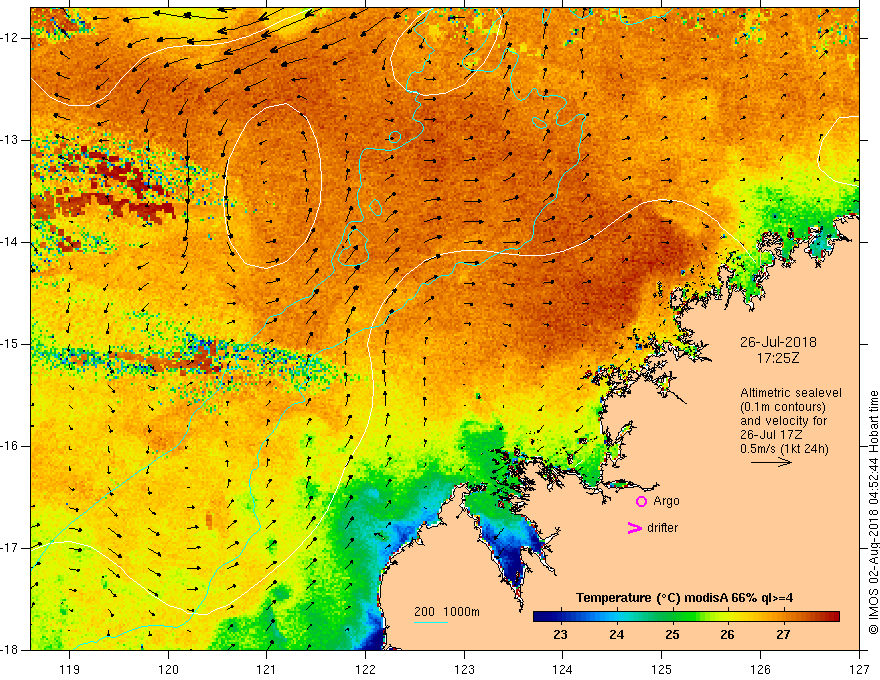880x680 pixels.
Task: Click the latitude axis label -18
Action: click(10, 650)
